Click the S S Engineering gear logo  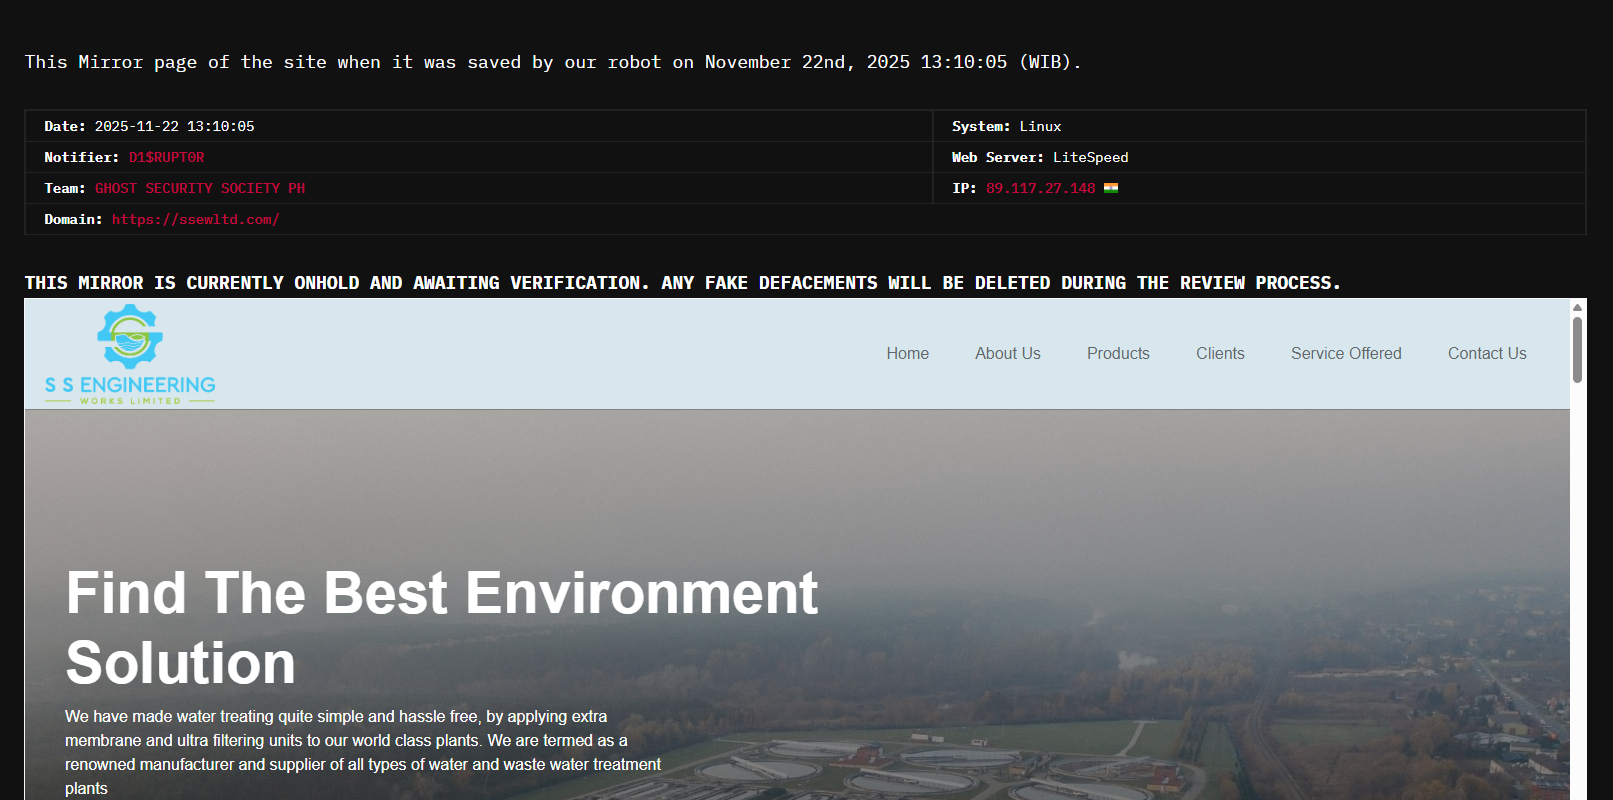point(130,338)
